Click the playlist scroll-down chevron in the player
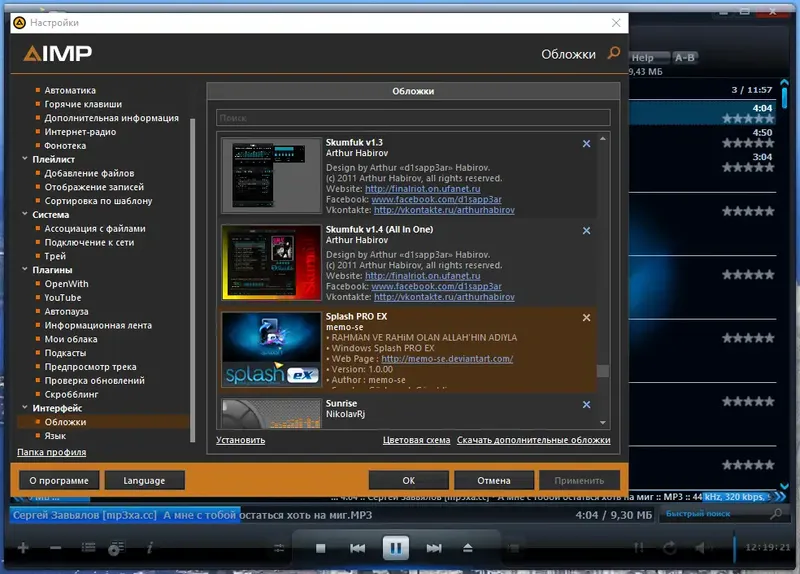Viewport: 800px width, 574px height. coord(784,486)
